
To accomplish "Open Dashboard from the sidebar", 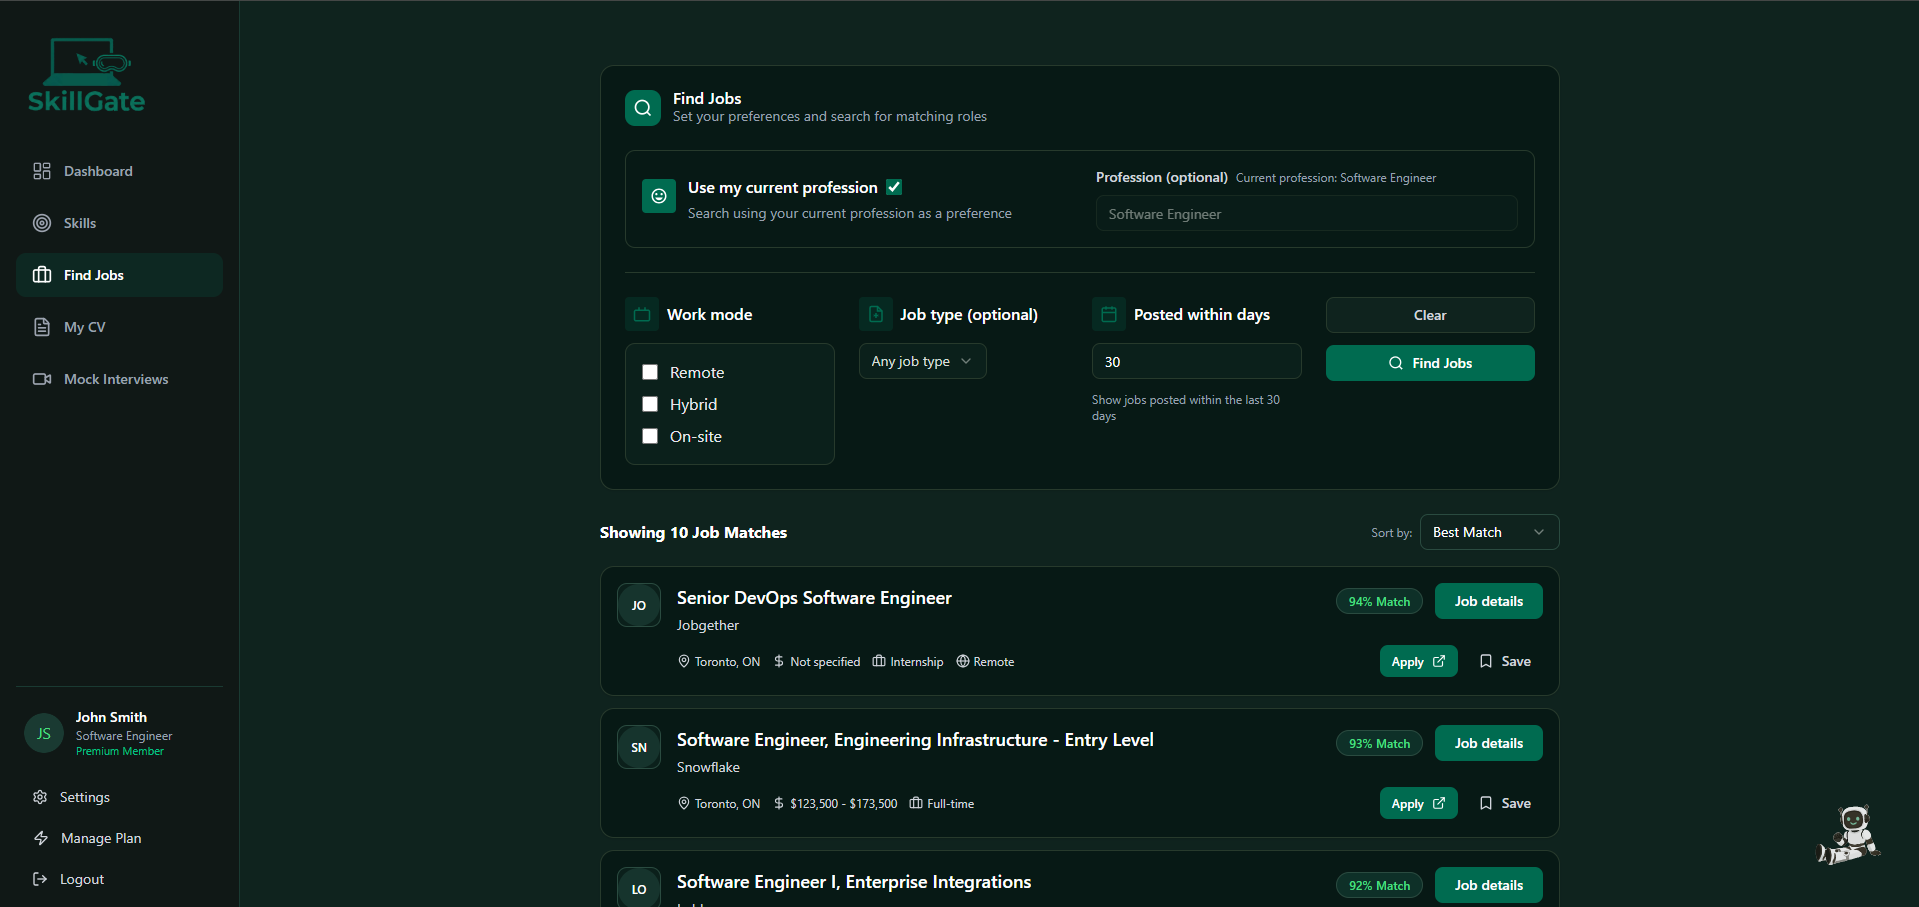I will pos(119,171).
